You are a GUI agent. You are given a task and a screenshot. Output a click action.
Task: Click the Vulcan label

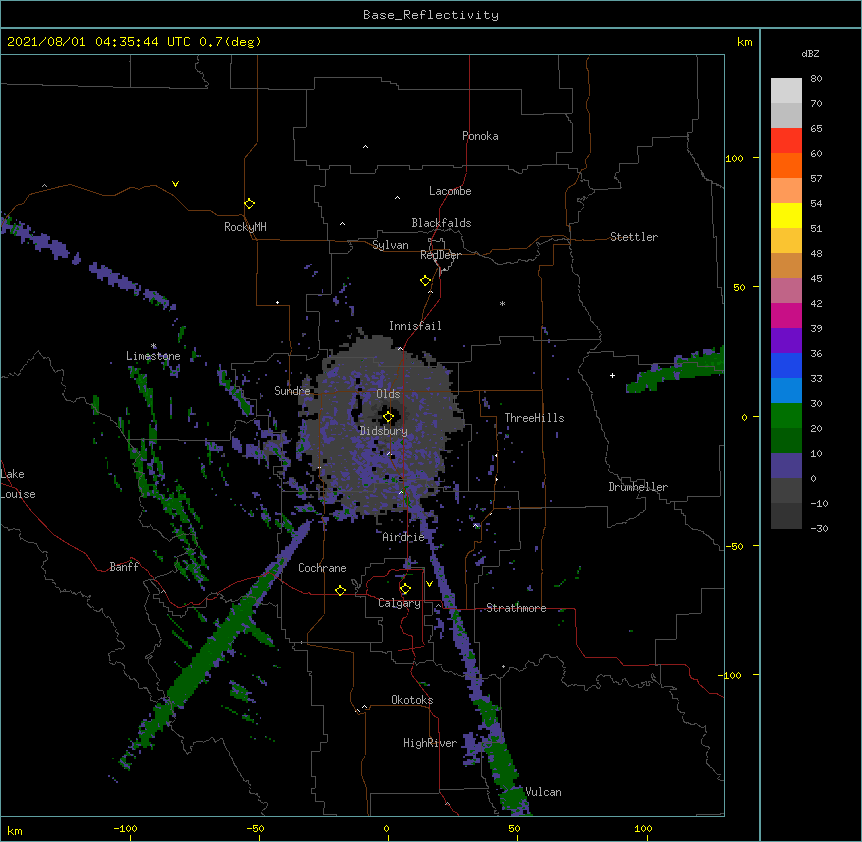click(543, 792)
